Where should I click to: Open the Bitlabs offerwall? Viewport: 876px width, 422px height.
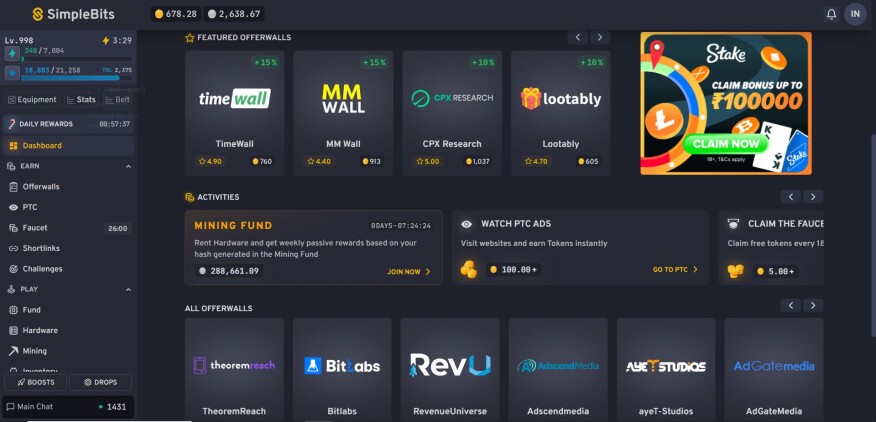click(342, 369)
